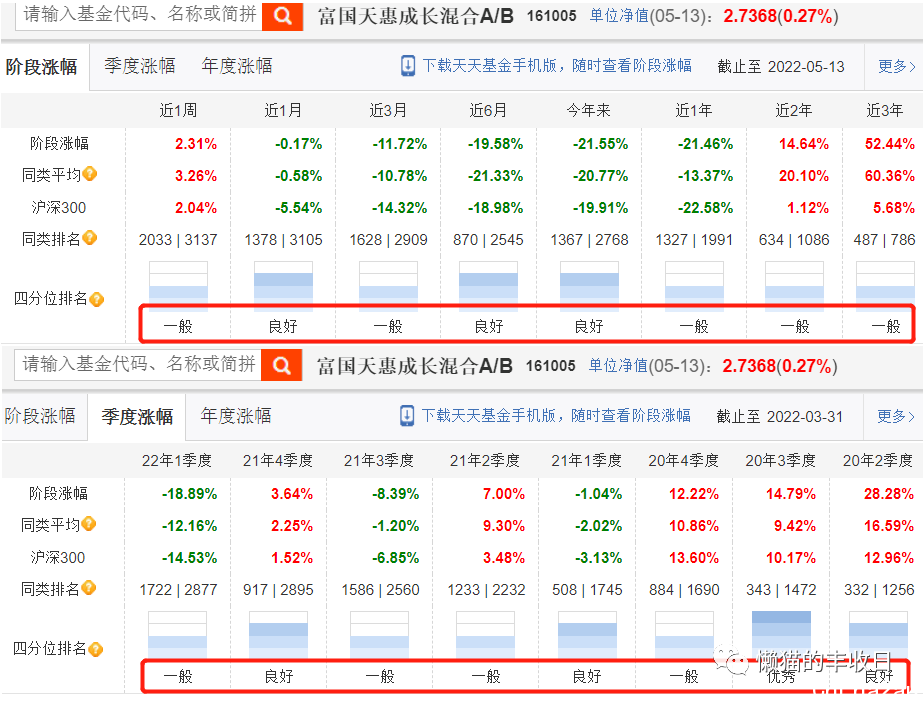923x702 pixels.
Task: Click 更多 link beside date 2022-05-13
Action: point(897,66)
